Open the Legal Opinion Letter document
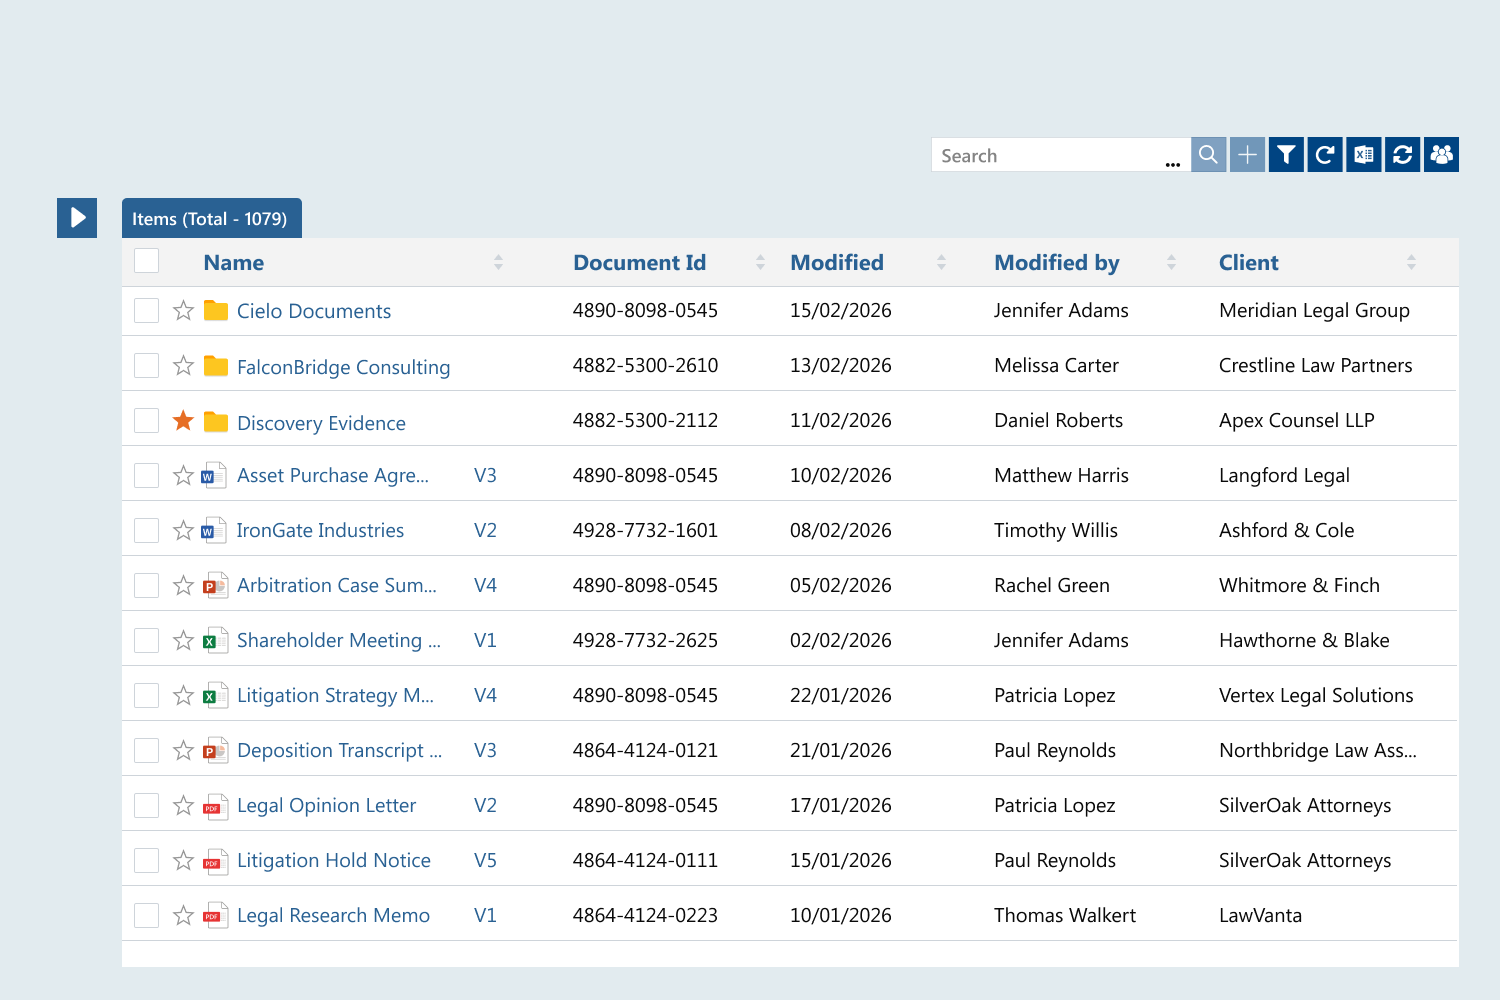 [326, 805]
